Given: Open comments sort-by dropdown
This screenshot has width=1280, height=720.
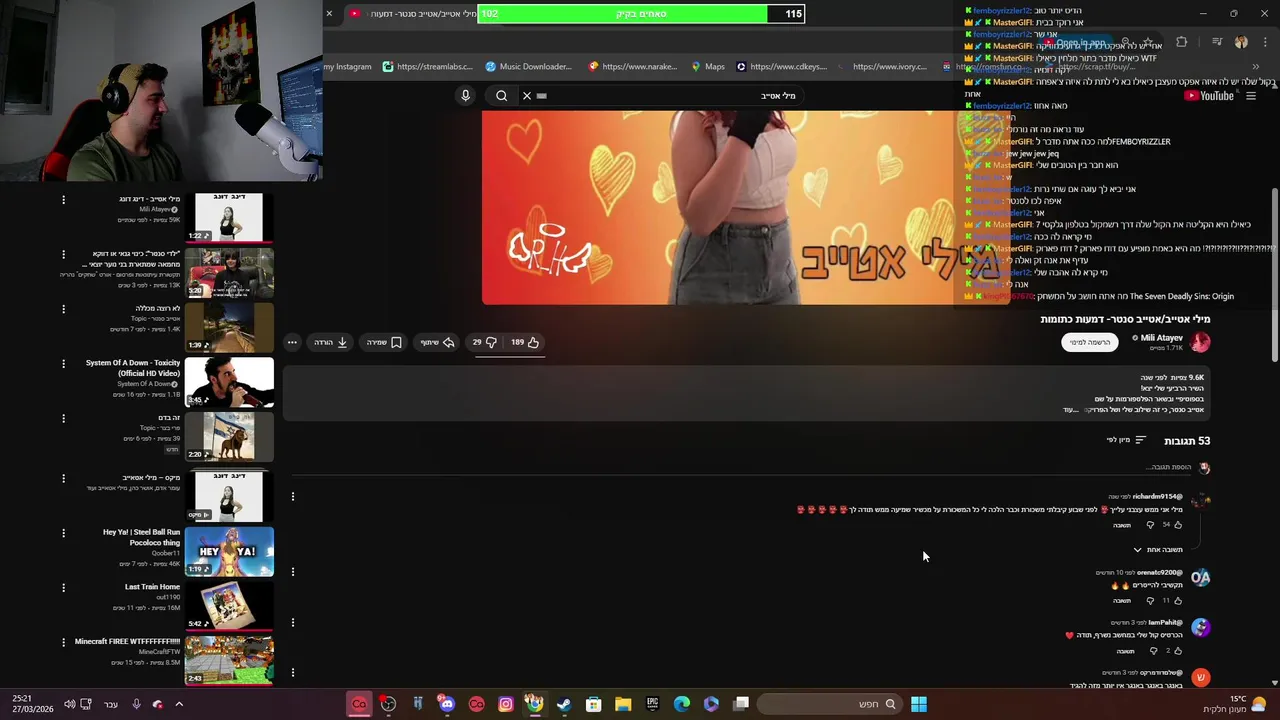Looking at the screenshot, I should click(x=1126, y=440).
